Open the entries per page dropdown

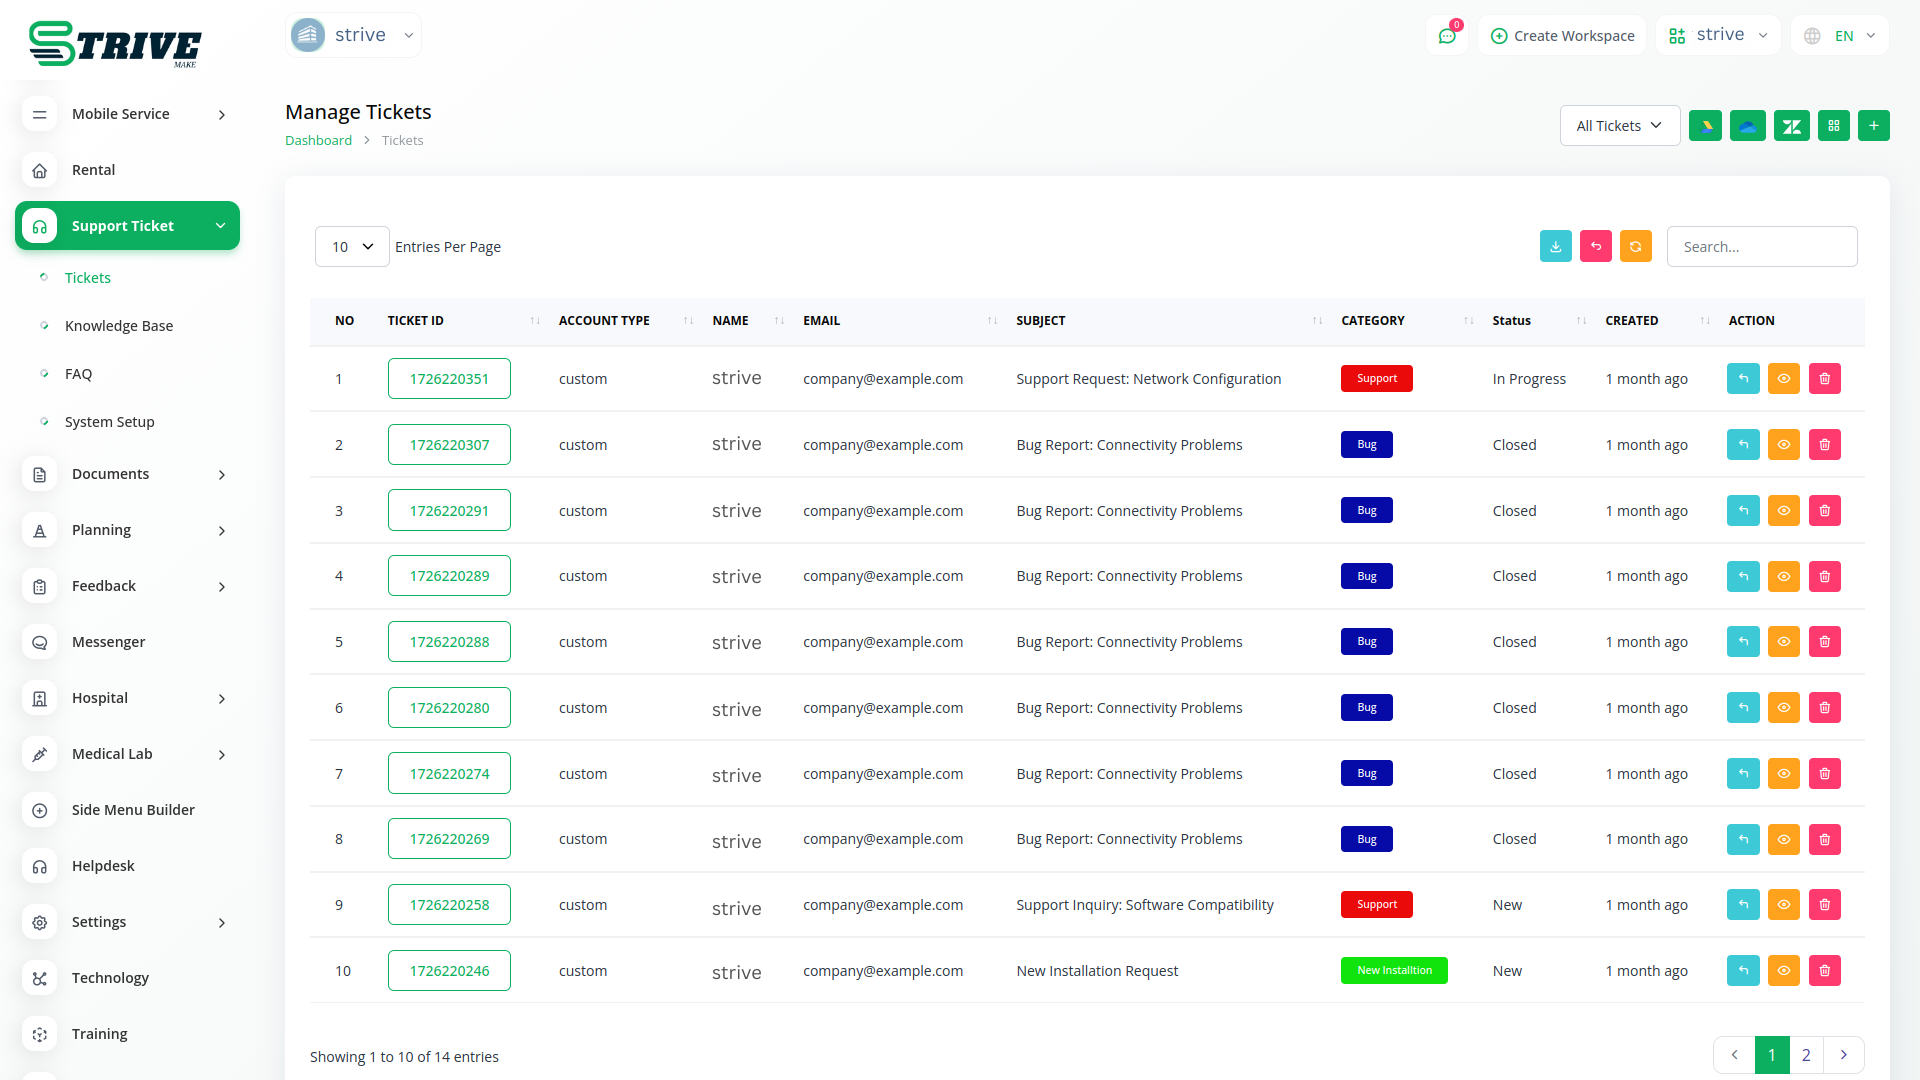352,247
